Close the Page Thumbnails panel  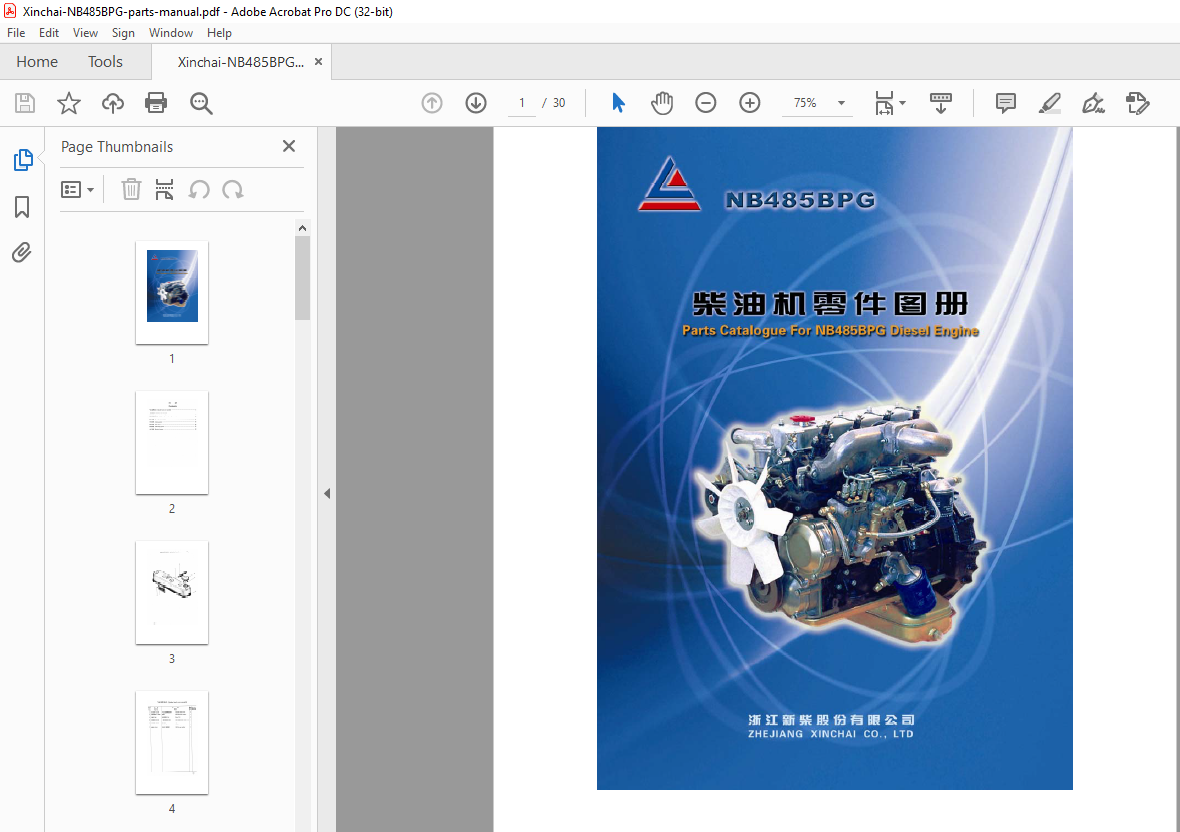289,146
